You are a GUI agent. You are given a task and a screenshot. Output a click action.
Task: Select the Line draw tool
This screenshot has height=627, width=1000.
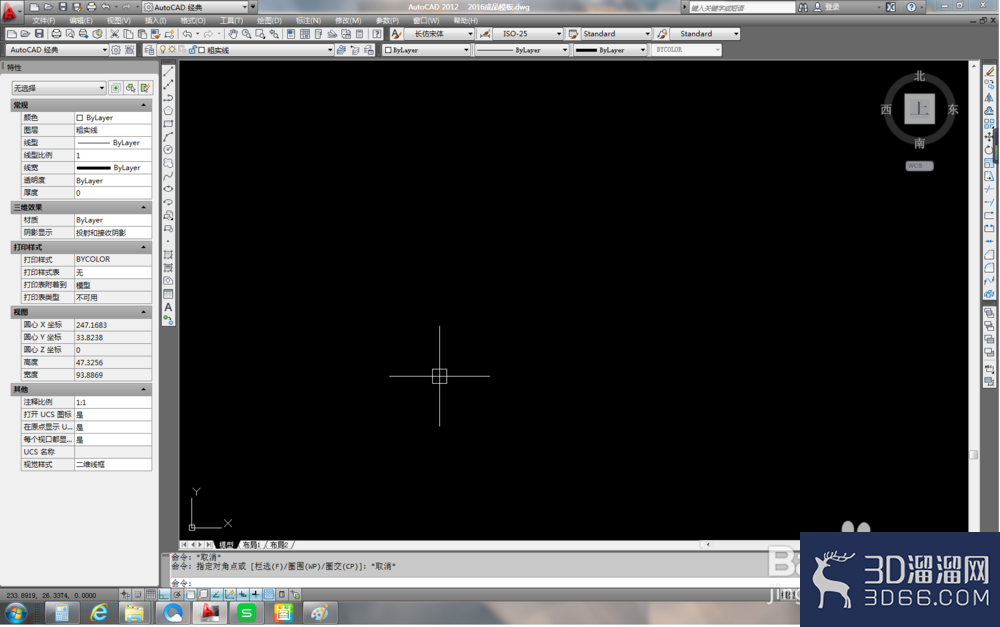coord(168,71)
